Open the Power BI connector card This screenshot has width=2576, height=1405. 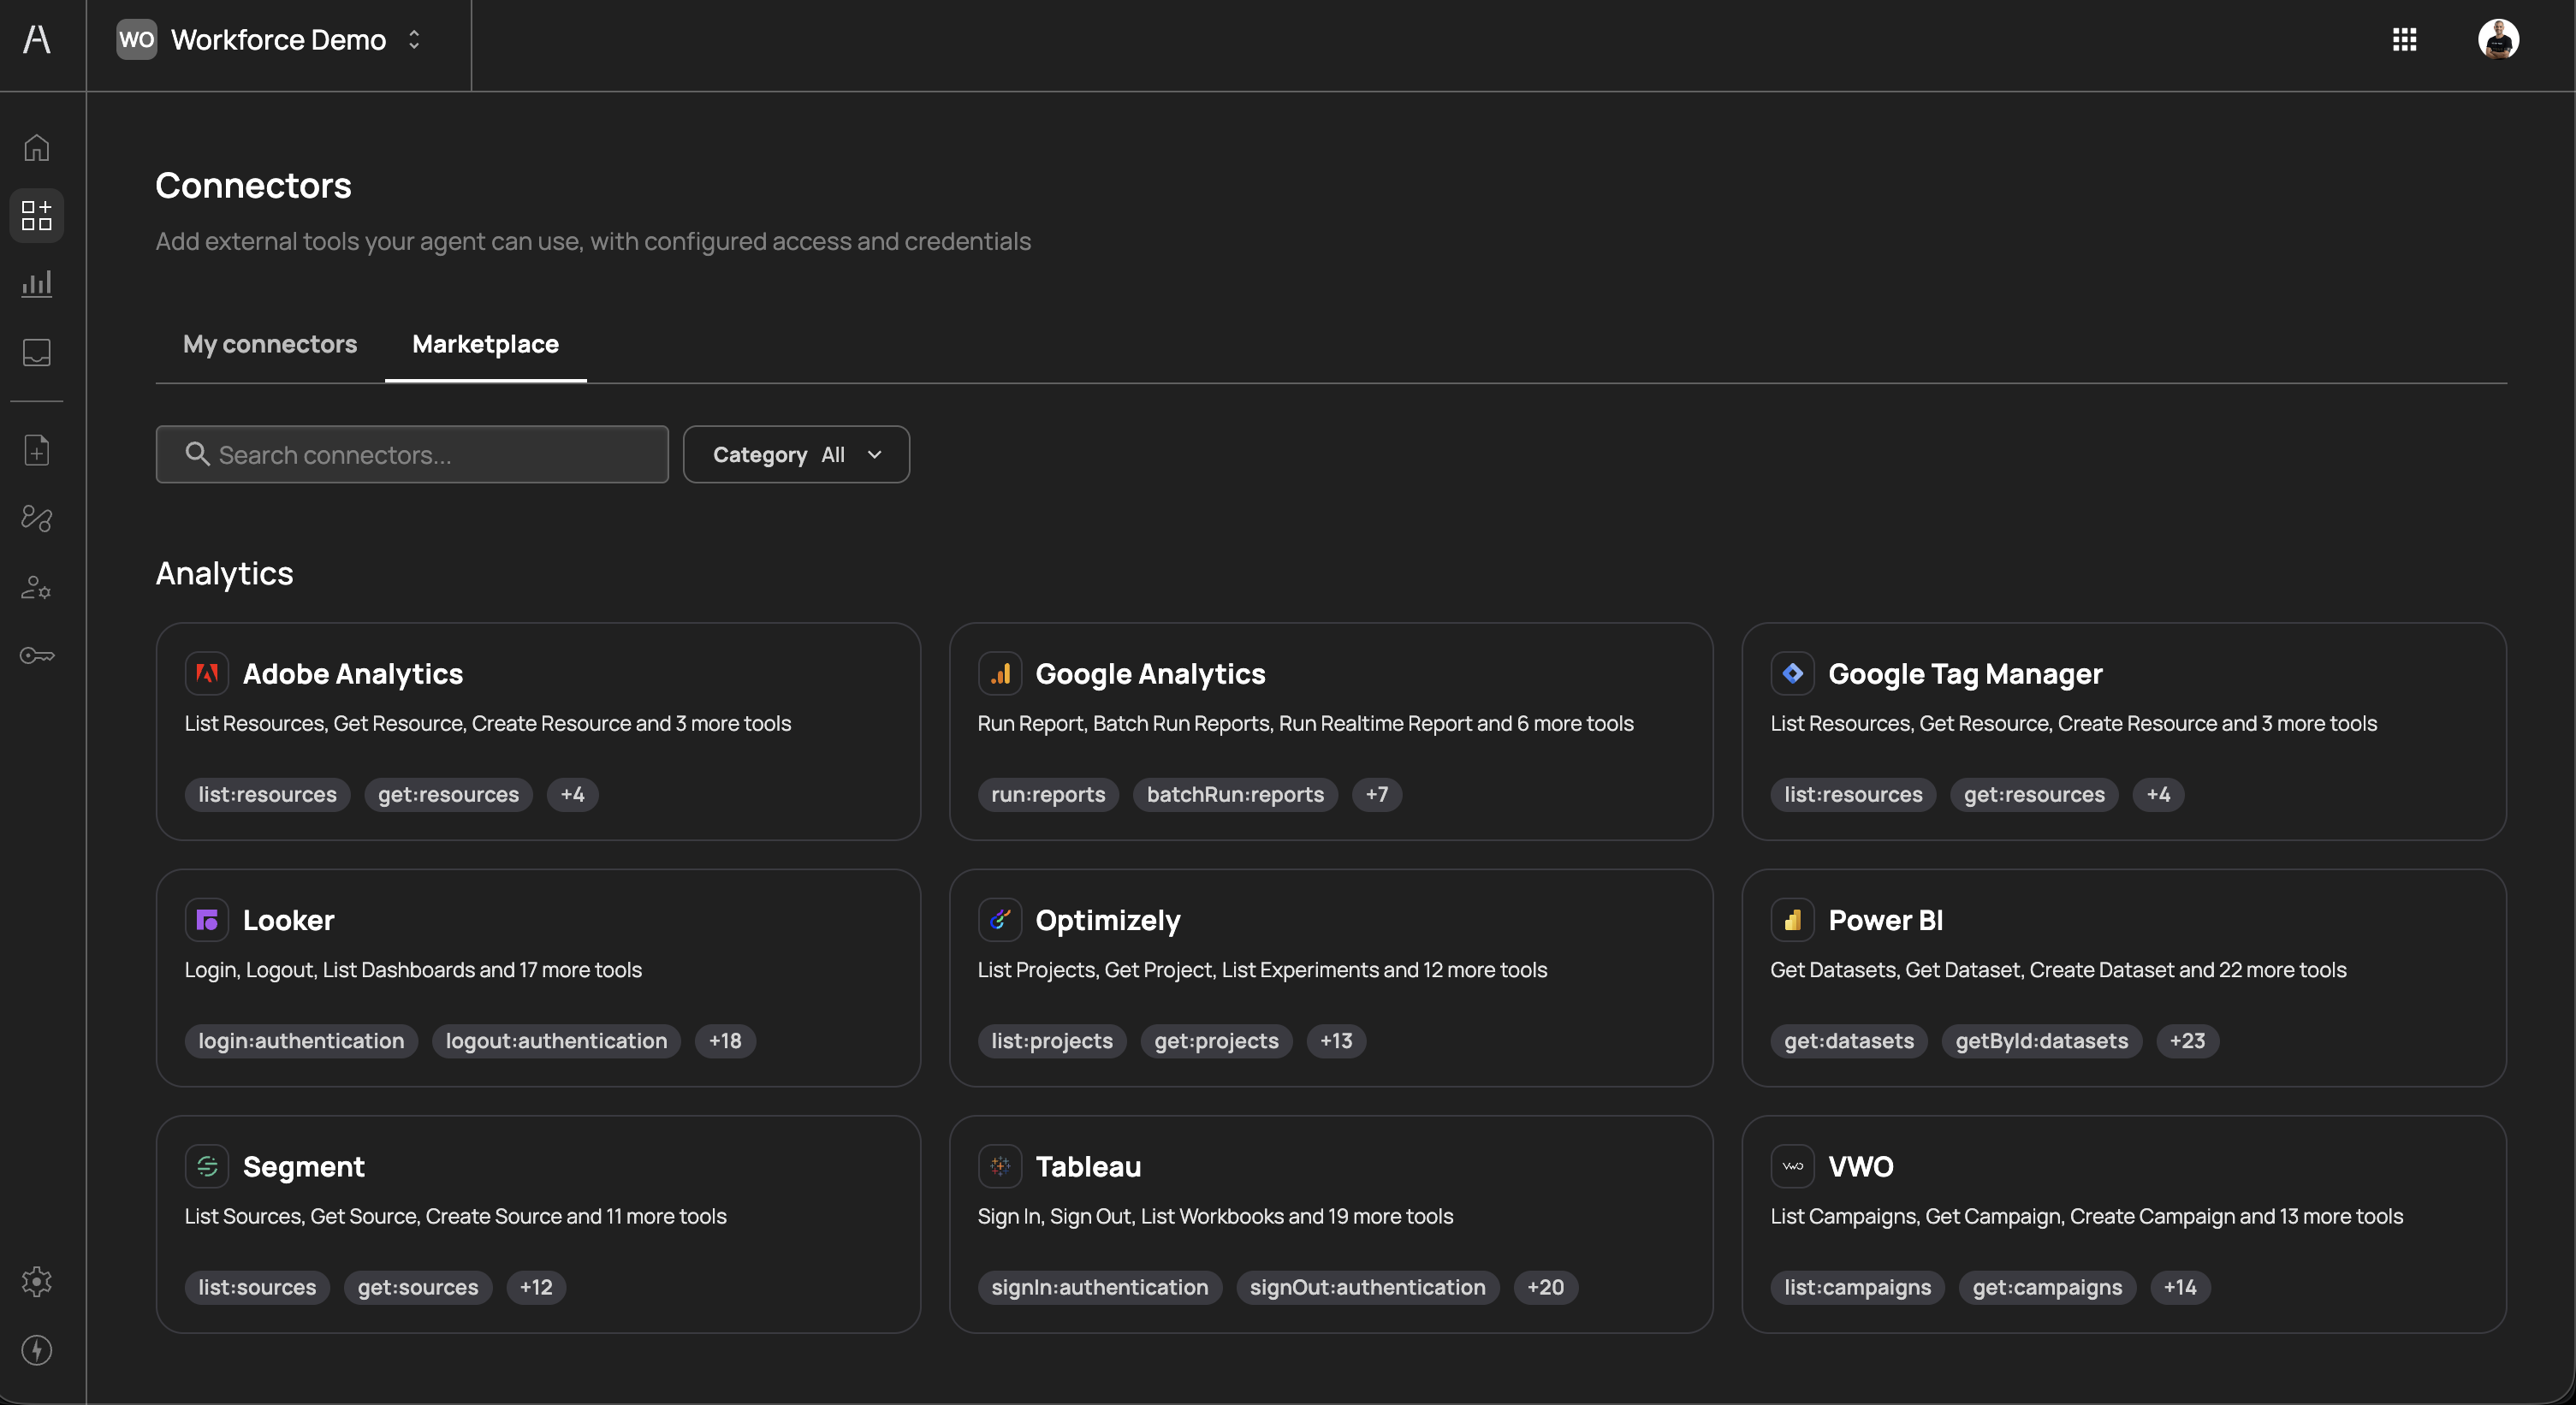[x=2124, y=978]
